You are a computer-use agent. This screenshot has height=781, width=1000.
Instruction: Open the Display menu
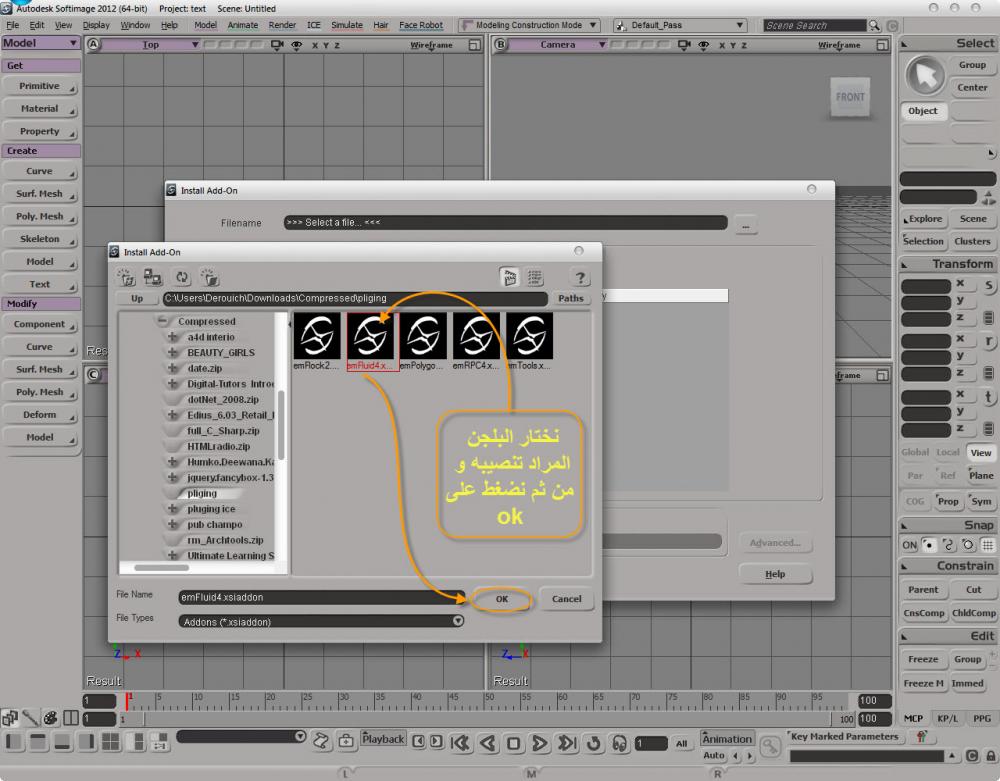[x=96, y=25]
